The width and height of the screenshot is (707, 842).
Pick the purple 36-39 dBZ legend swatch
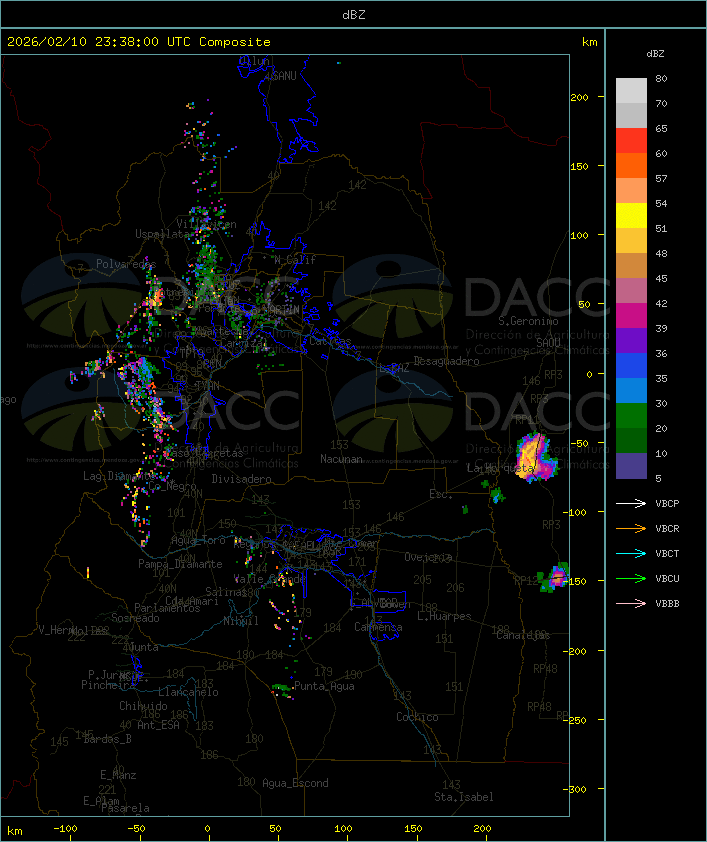631,340
